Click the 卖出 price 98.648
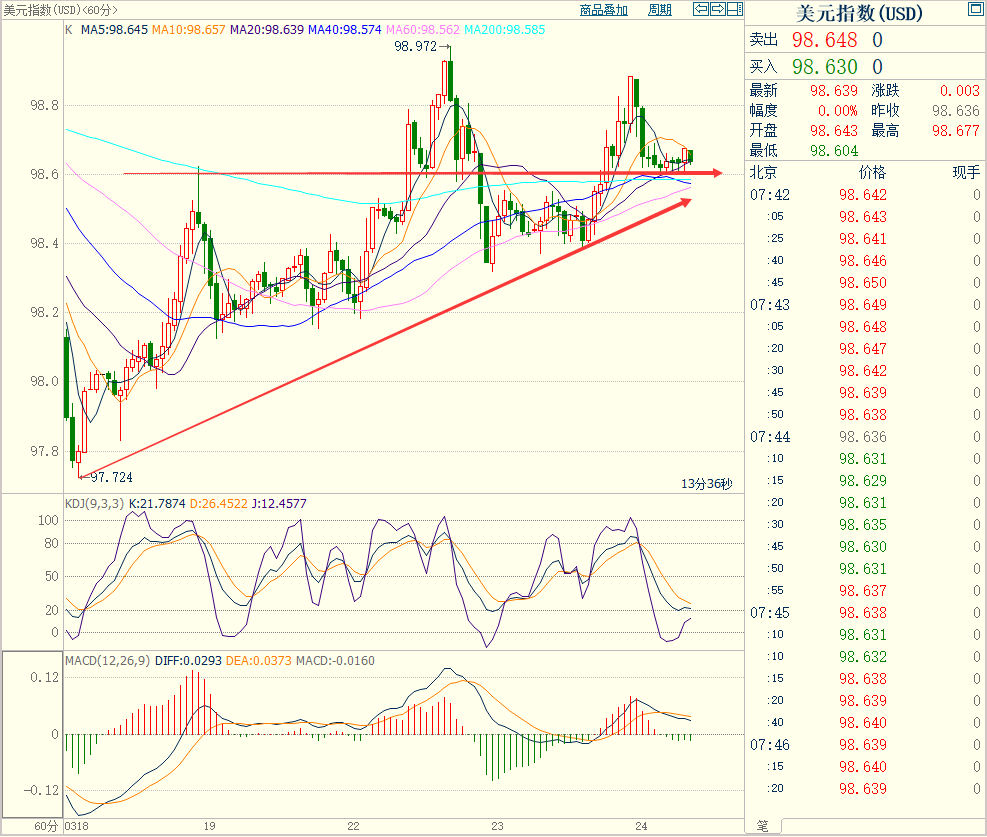The height and width of the screenshot is (837, 987). [x=825, y=40]
